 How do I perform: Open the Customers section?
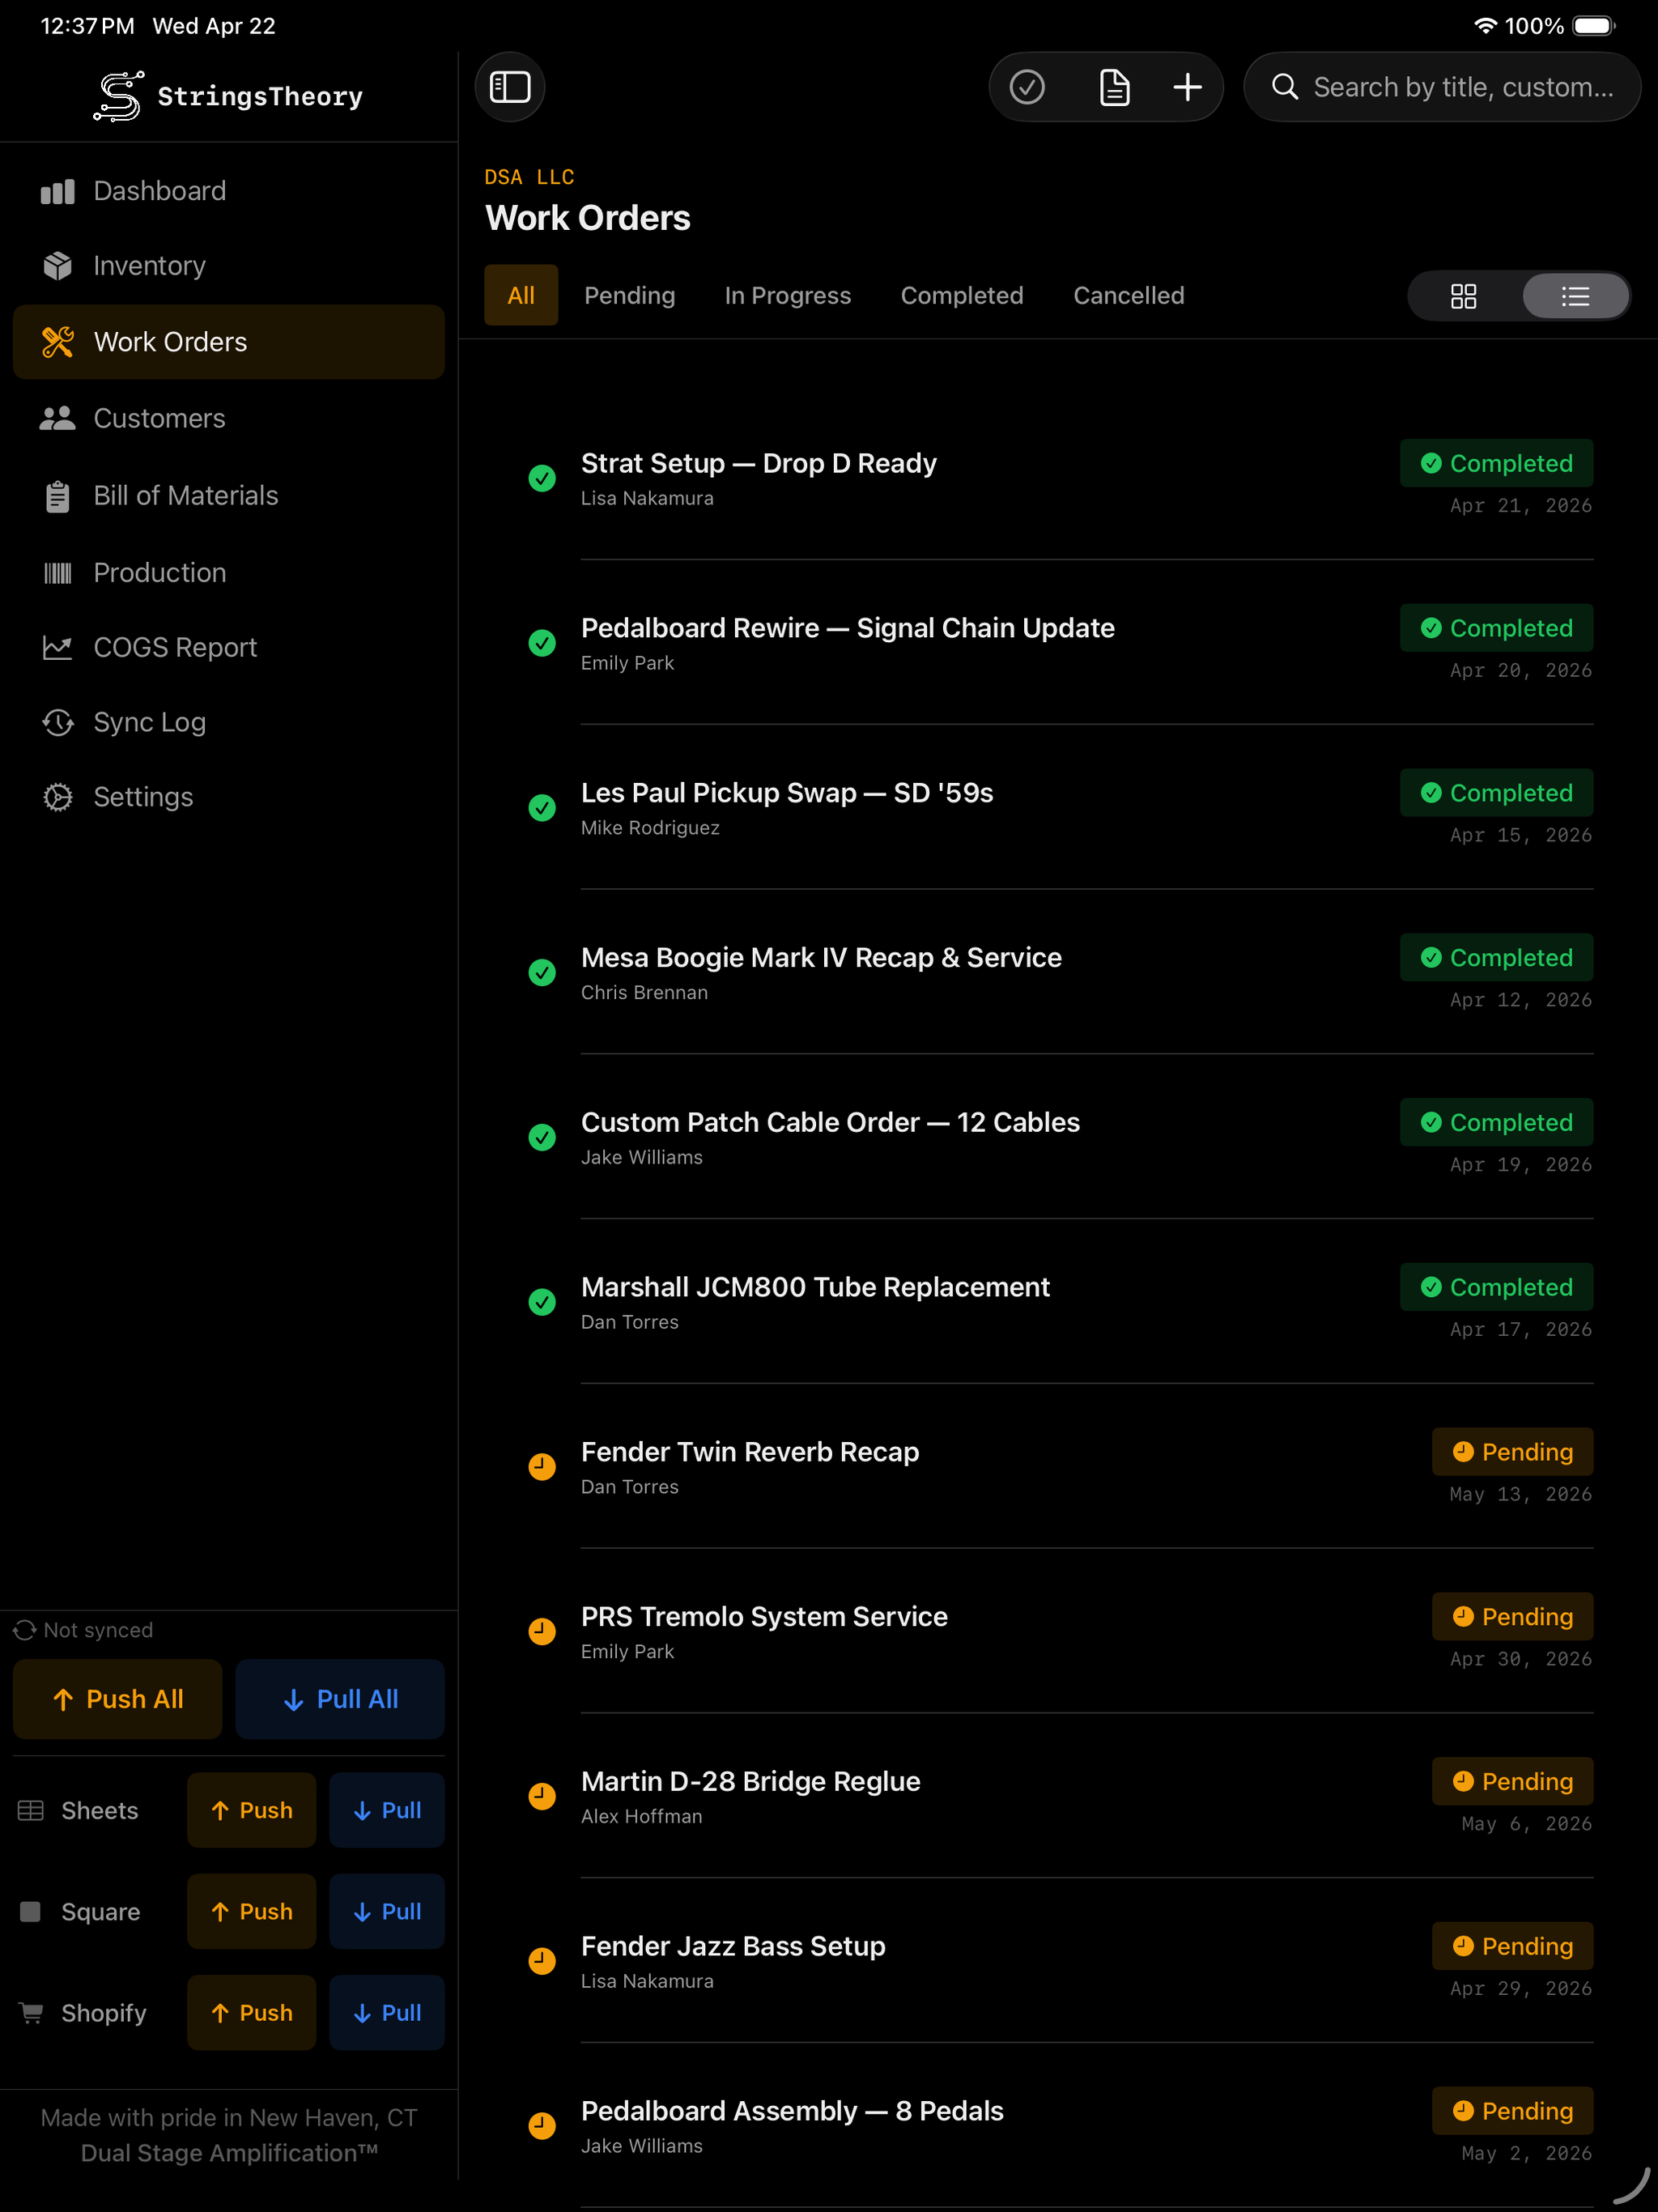click(159, 418)
